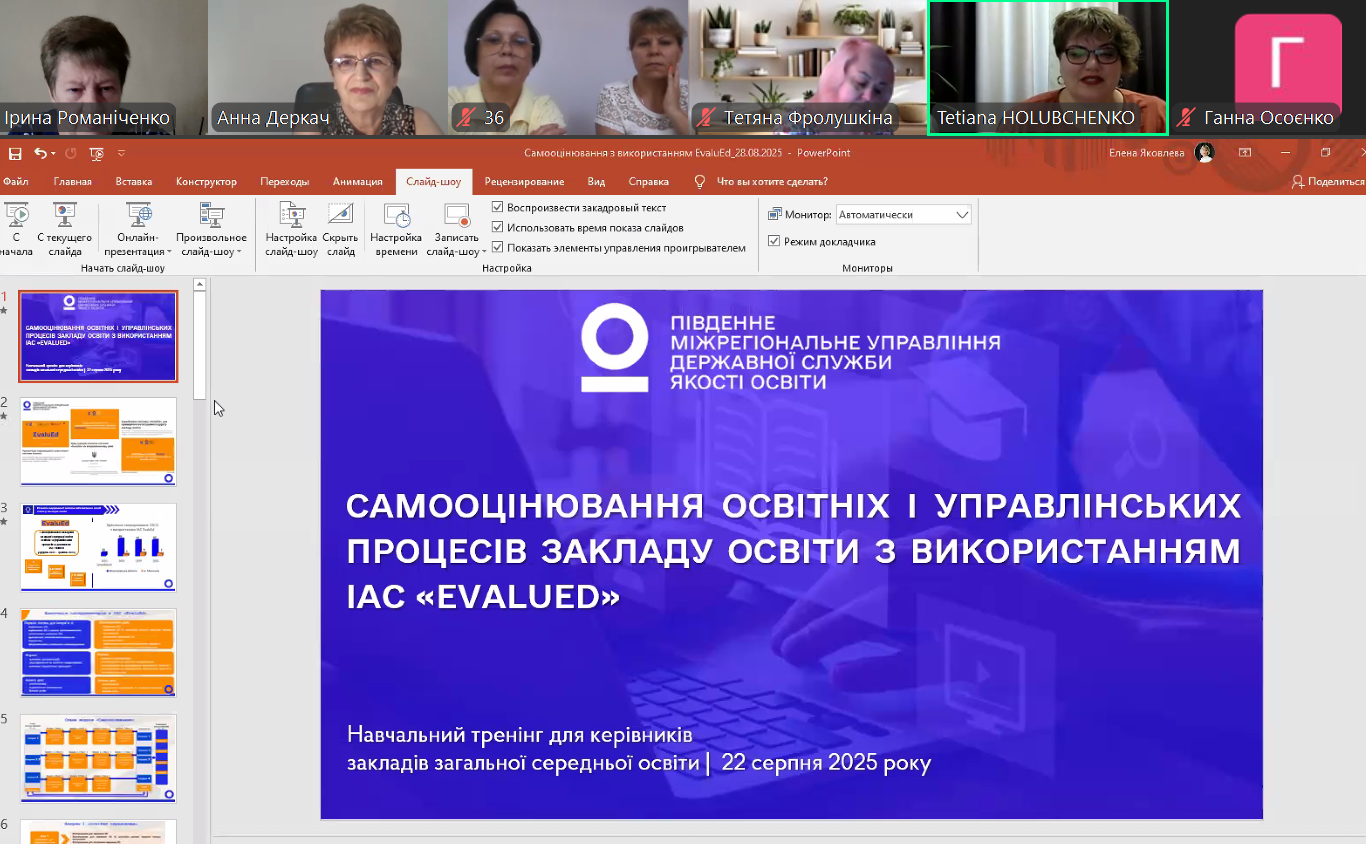Start show 'С текущего слайда'
Viewport: 1366px width, 844px height.
[65, 230]
